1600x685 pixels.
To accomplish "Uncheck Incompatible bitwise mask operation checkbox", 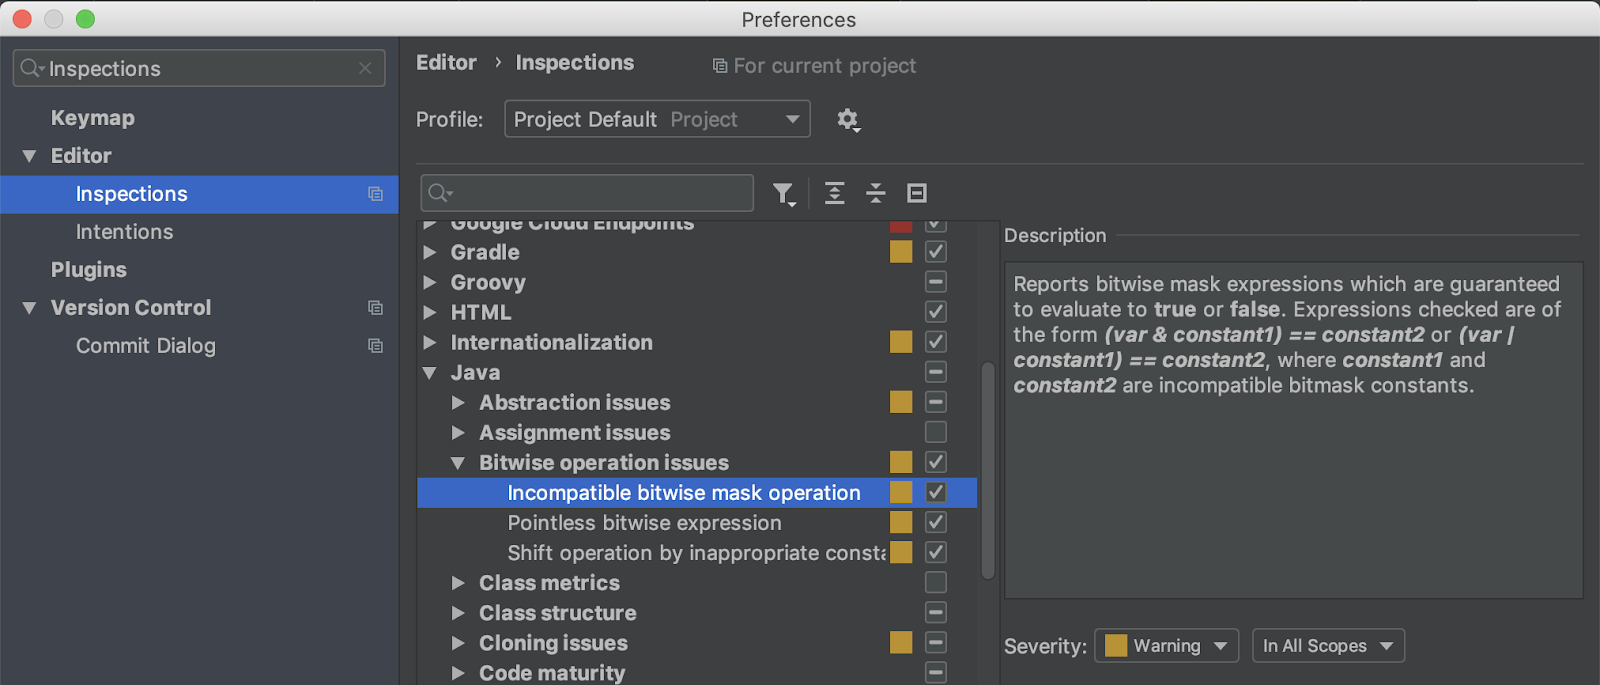I will click(936, 492).
